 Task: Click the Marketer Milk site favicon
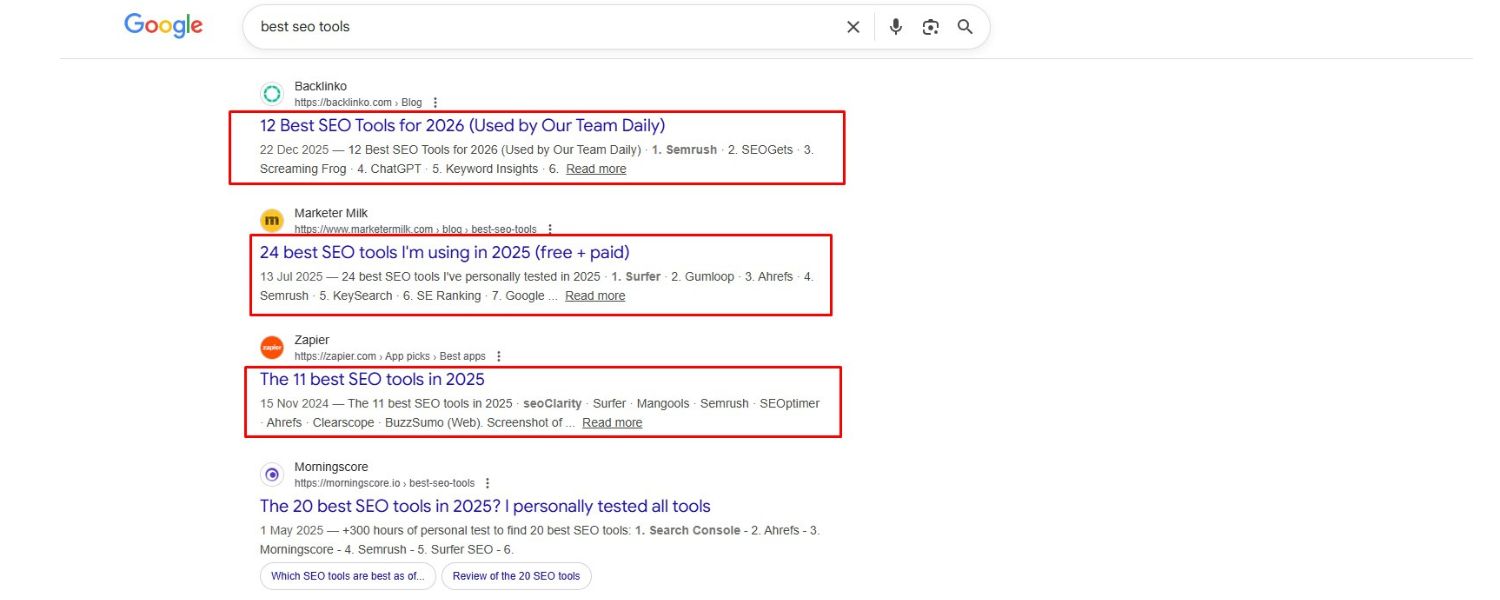coord(272,220)
